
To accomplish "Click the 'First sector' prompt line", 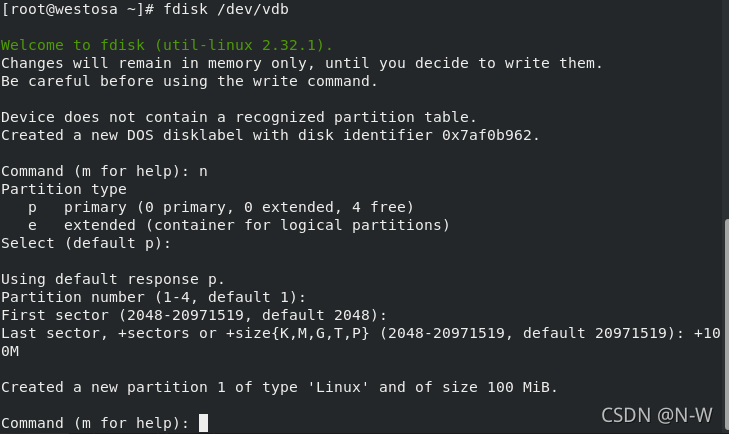I will point(194,315).
